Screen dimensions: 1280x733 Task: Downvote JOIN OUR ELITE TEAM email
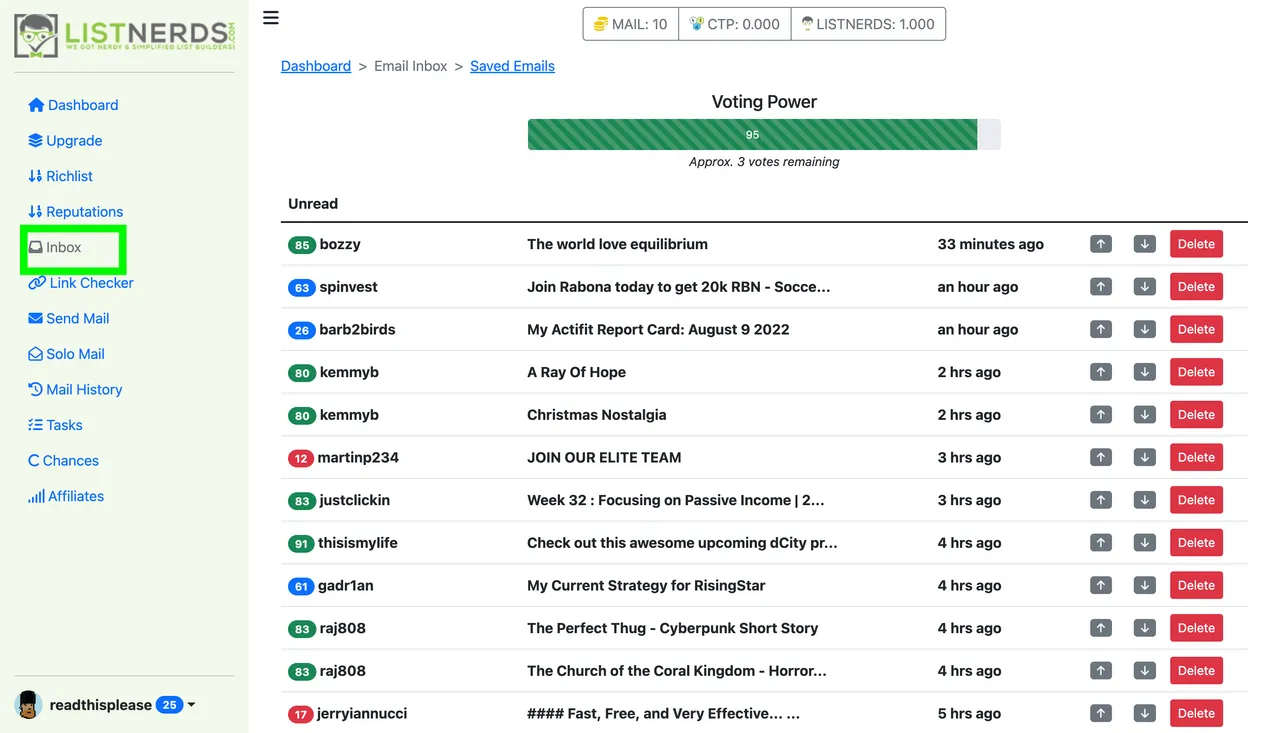pos(1145,457)
